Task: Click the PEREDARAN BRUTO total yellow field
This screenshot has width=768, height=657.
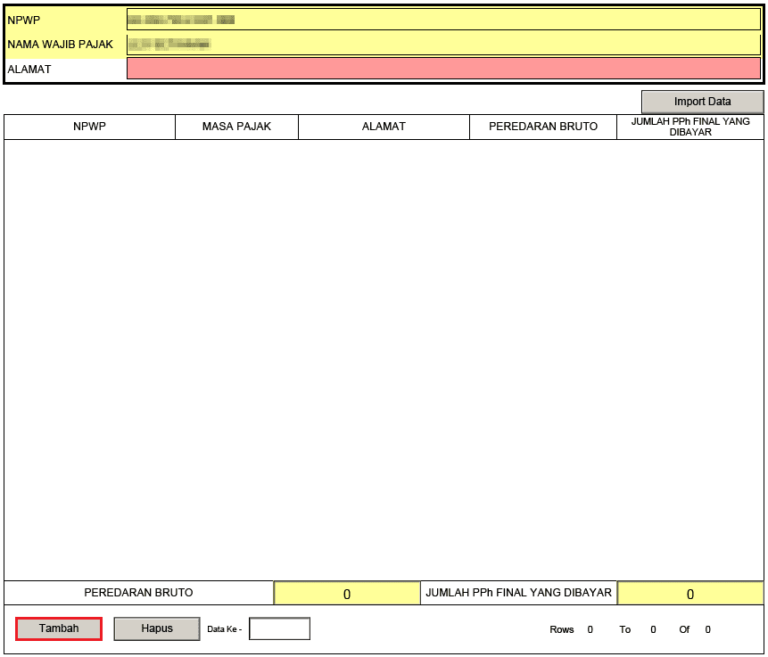Action: coord(347,594)
